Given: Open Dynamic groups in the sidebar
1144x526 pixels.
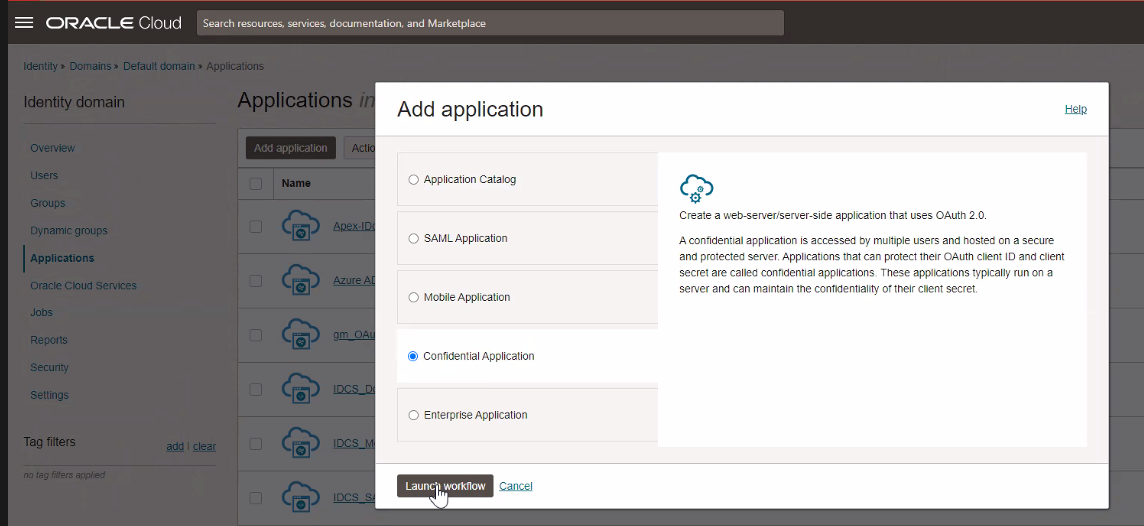Looking at the screenshot, I should click(69, 231).
